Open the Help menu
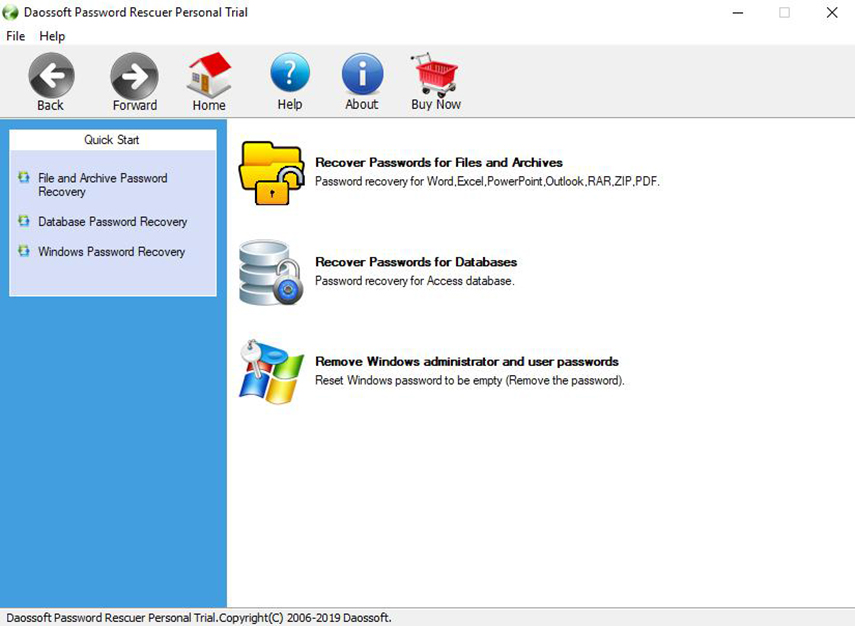Image resolution: width=855 pixels, height=626 pixels. pos(52,36)
